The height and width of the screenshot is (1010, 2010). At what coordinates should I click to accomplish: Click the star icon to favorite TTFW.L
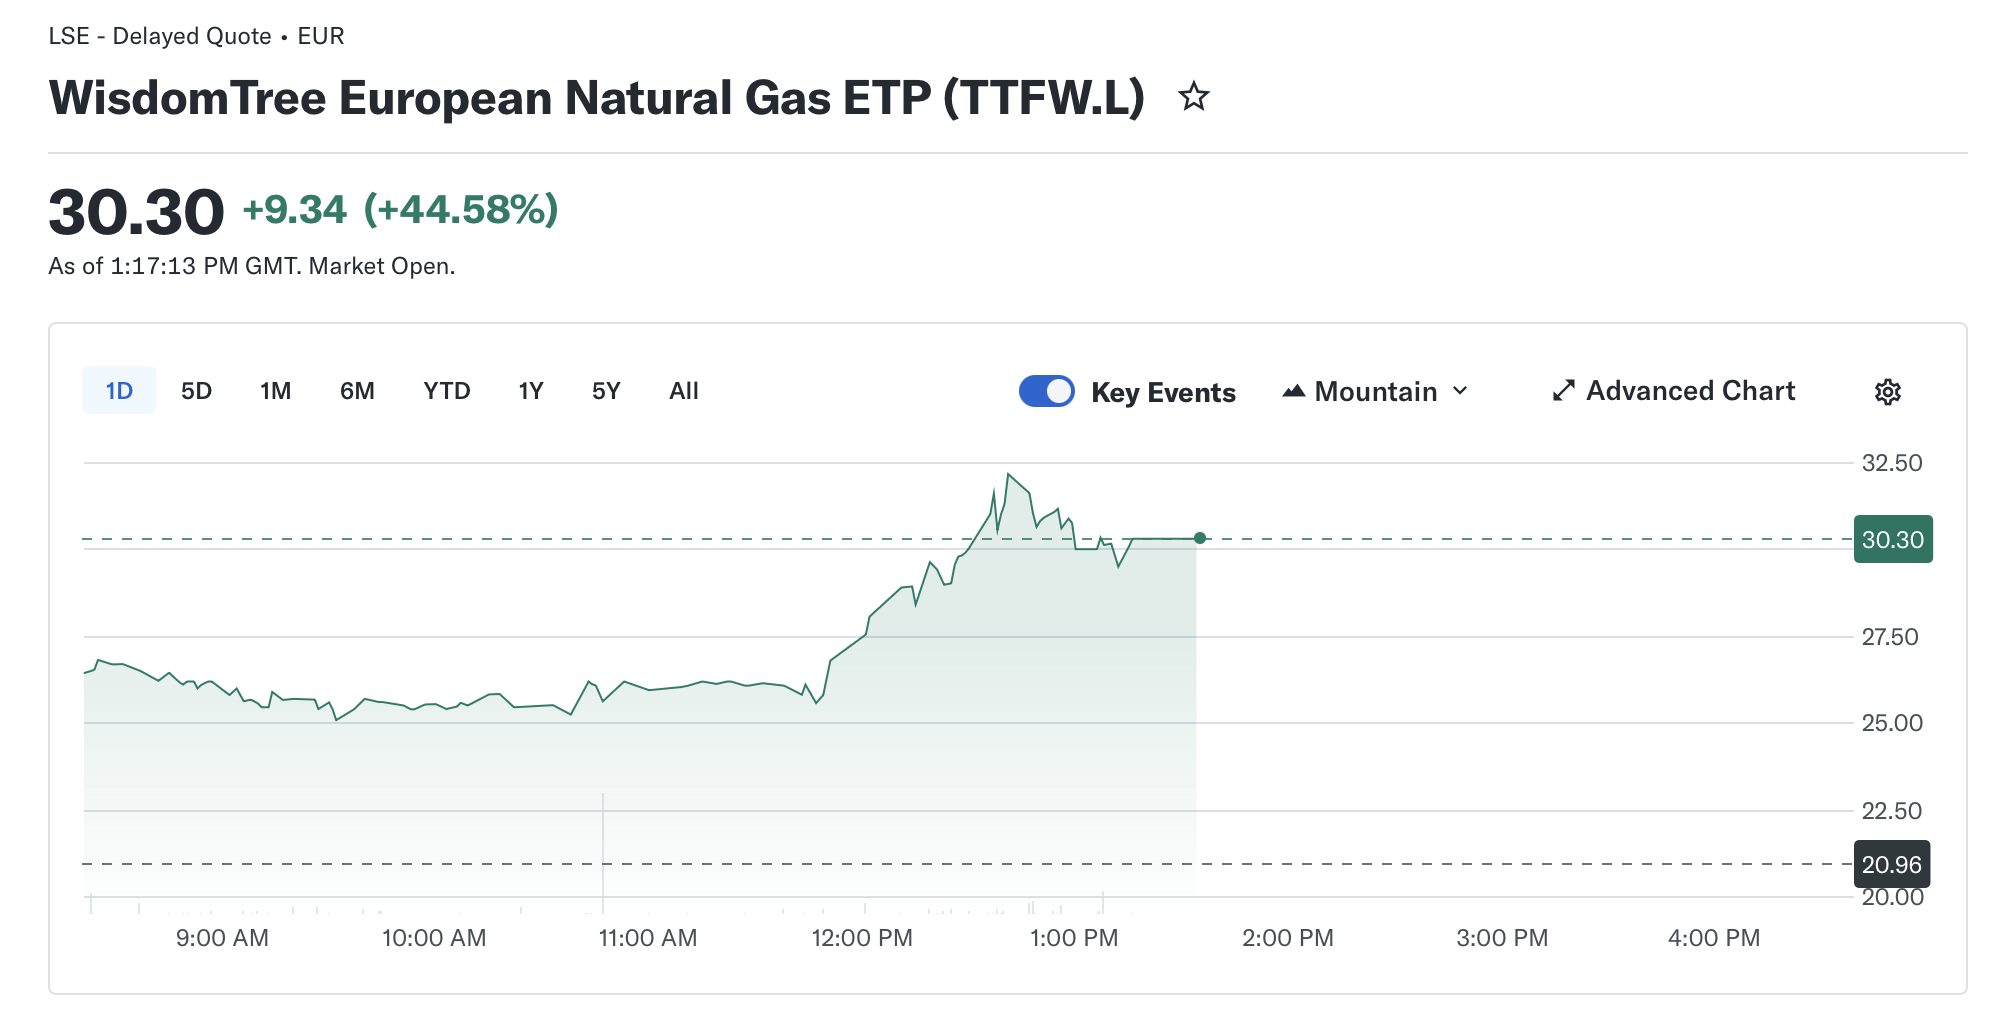1196,97
